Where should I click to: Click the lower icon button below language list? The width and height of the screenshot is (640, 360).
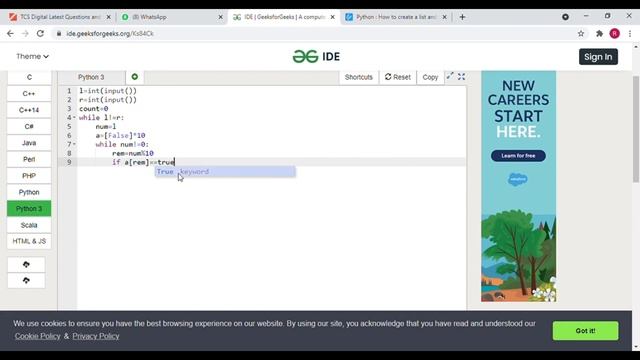(x=26, y=280)
